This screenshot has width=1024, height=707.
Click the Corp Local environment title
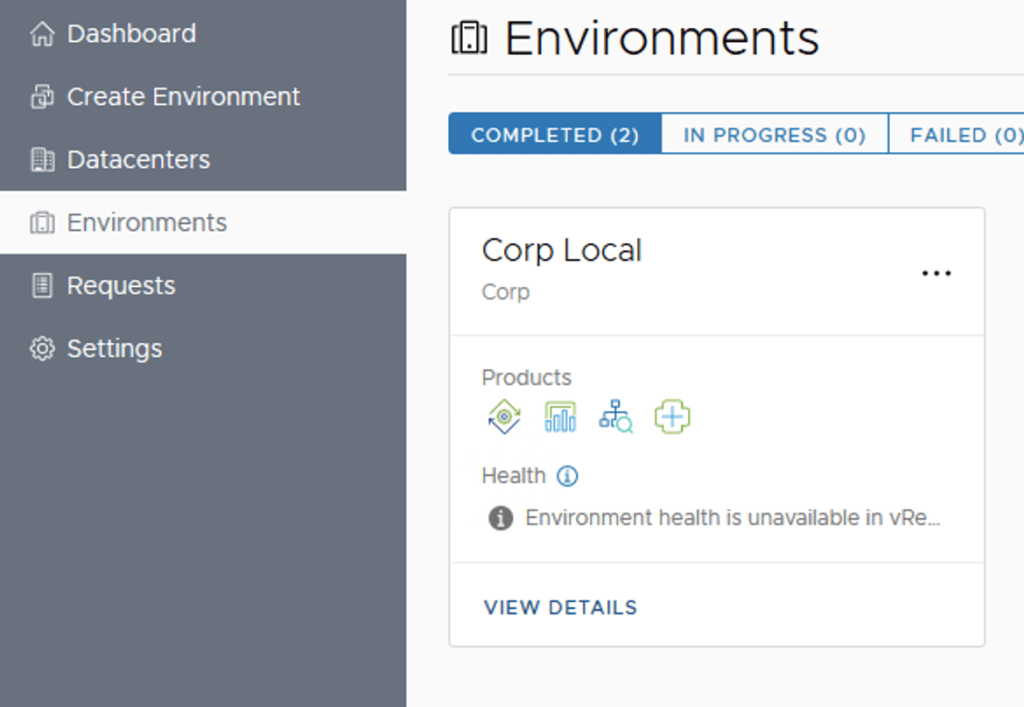pos(561,250)
